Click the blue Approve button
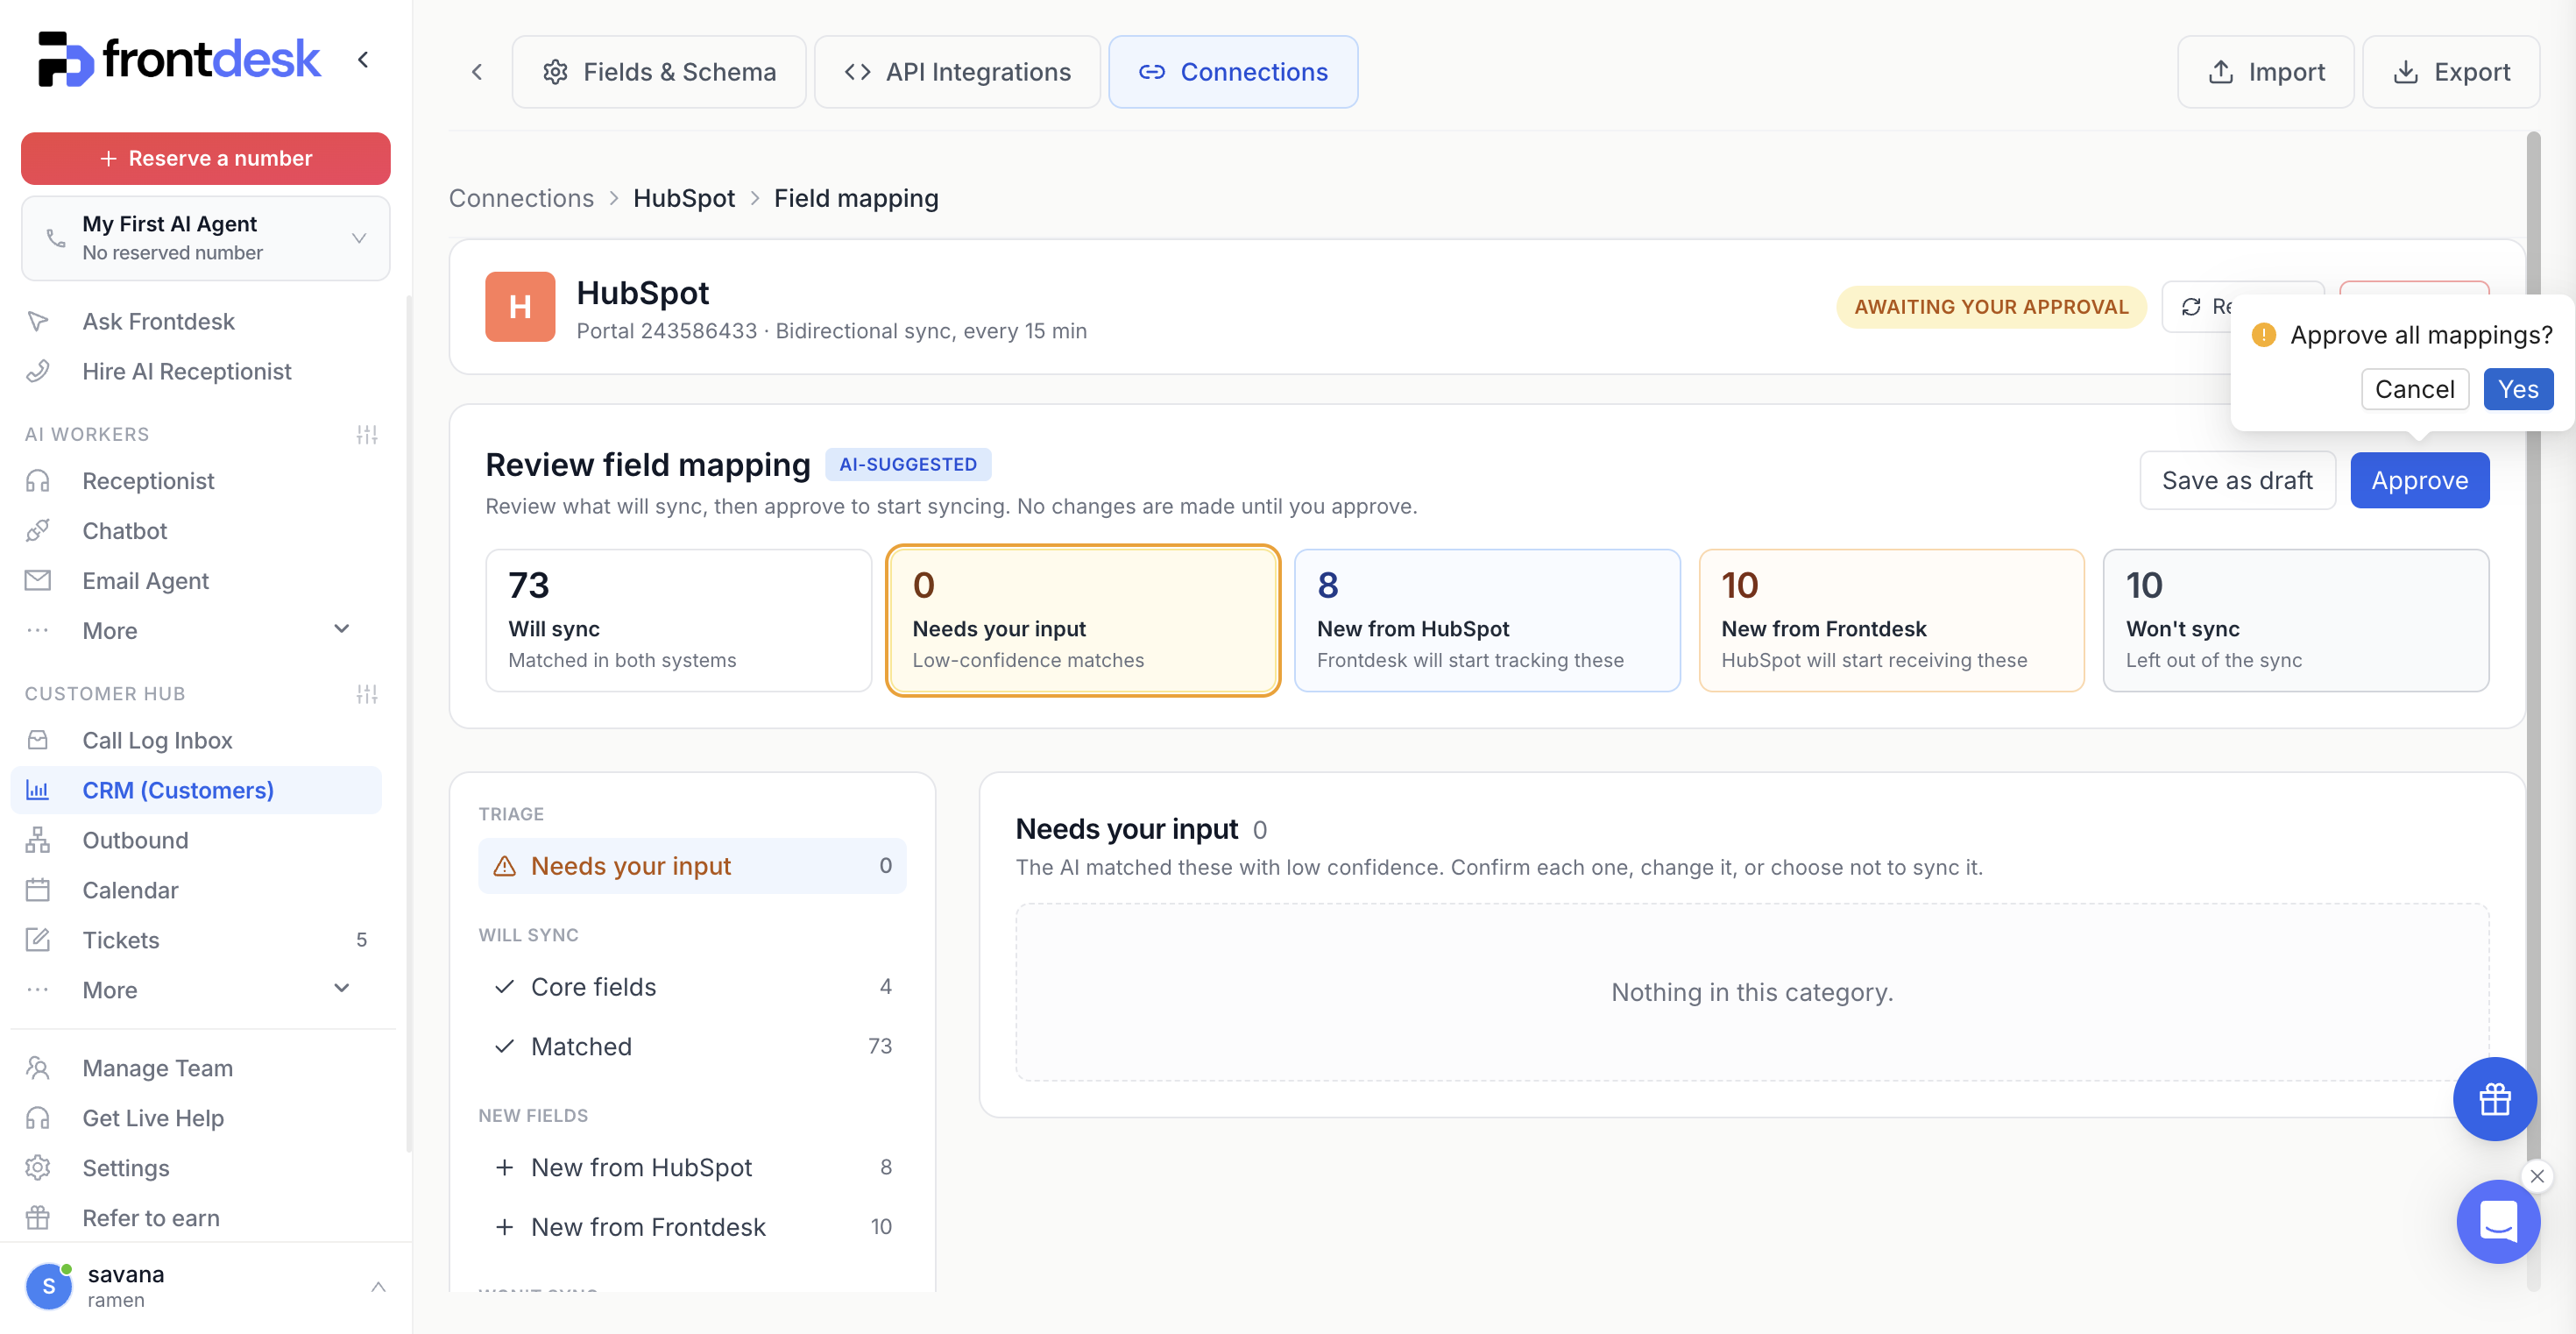Viewport: 2576px width, 1334px height. click(x=2419, y=480)
